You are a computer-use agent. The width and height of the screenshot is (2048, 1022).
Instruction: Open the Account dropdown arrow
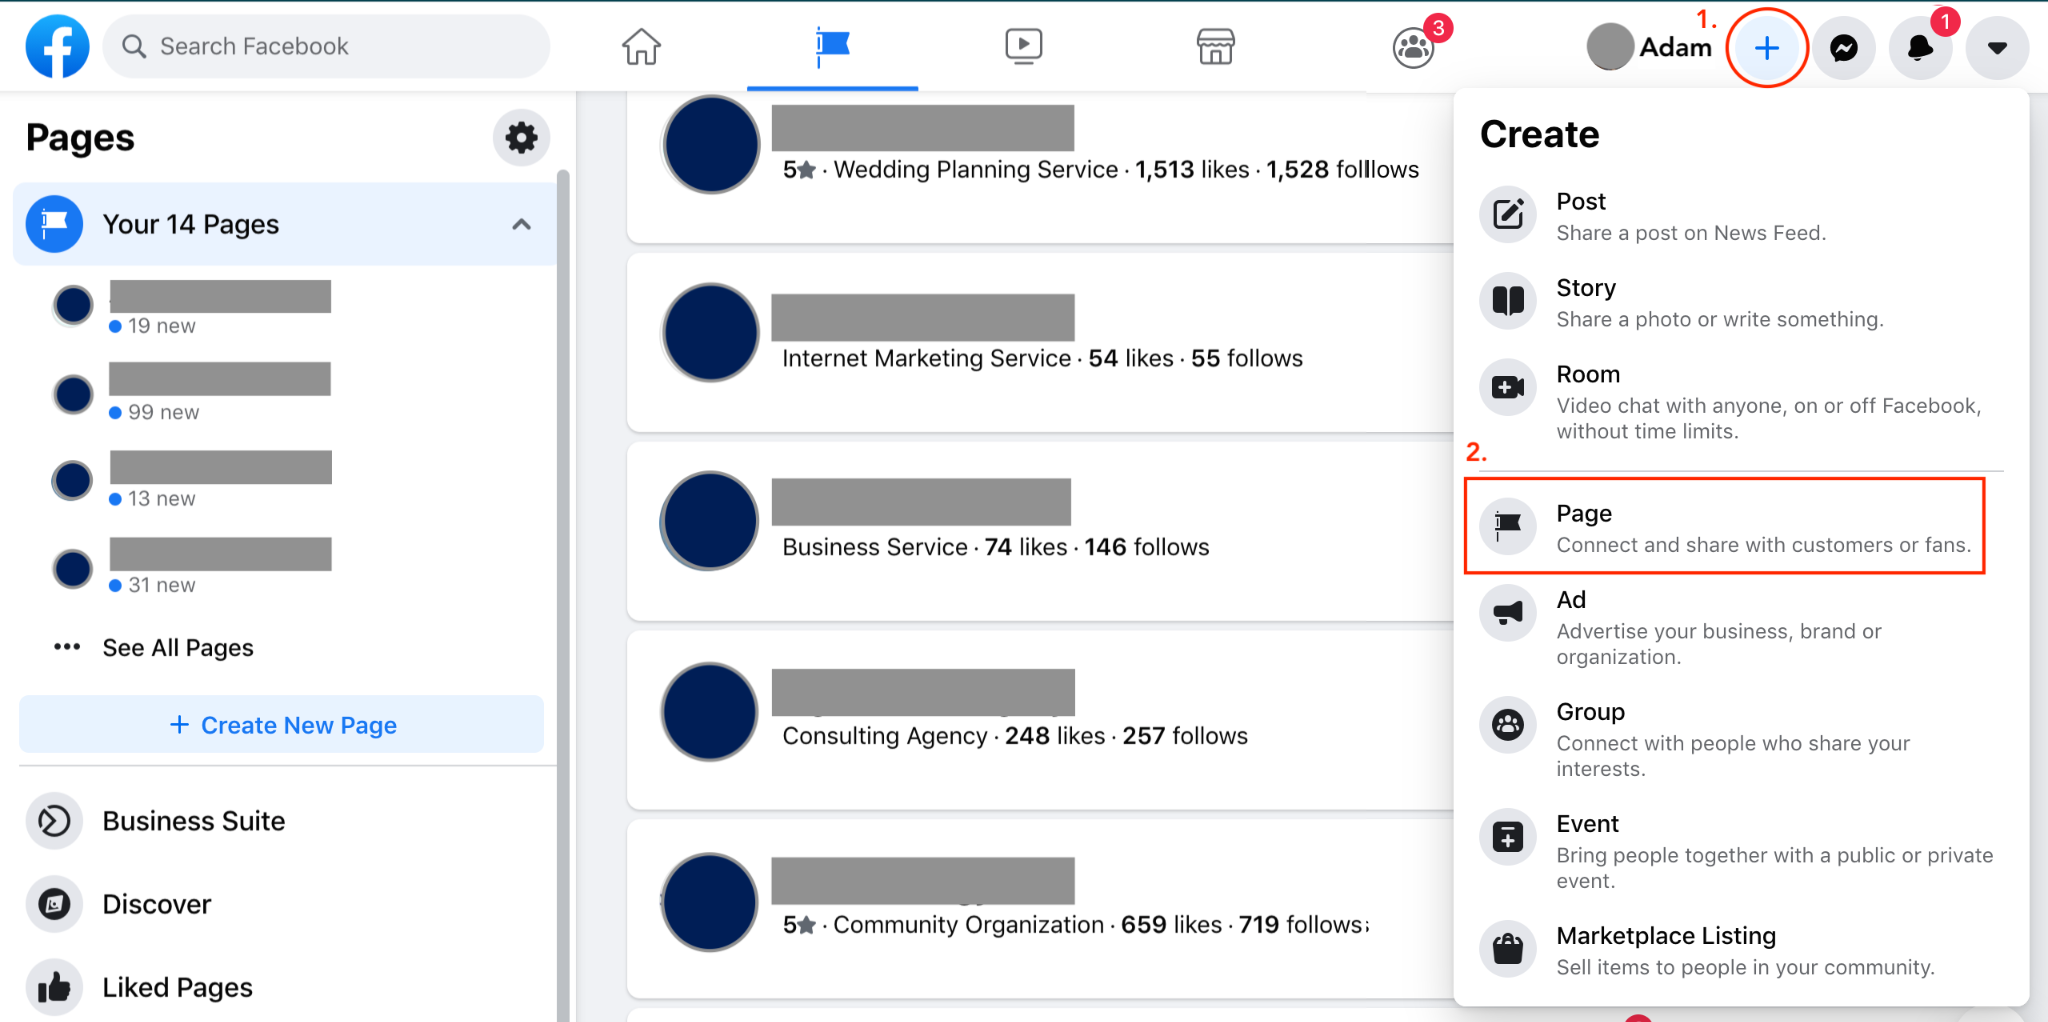click(1997, 47)
